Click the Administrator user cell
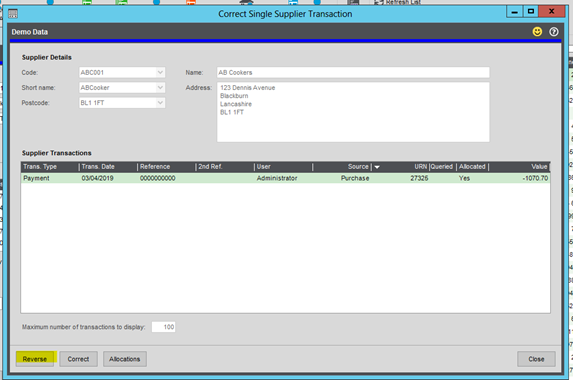The image size is (573, 380). 277,178
